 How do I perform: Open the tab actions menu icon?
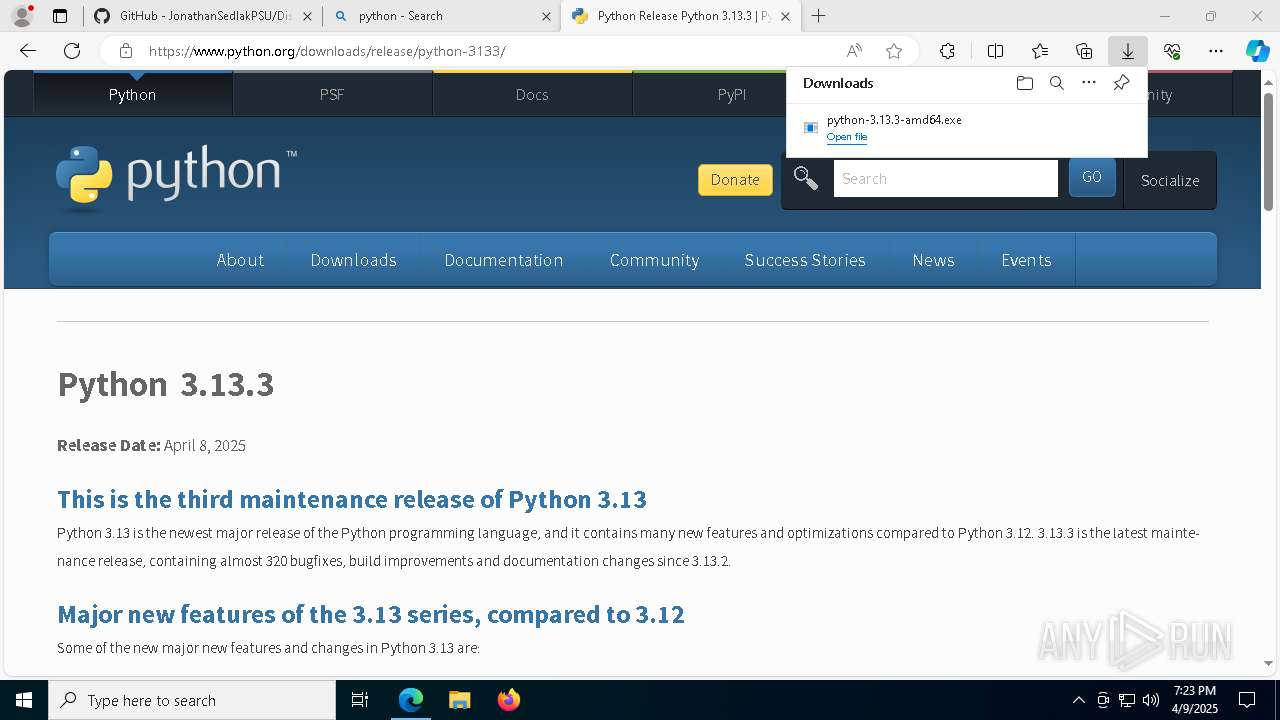[x=60, y=16]
